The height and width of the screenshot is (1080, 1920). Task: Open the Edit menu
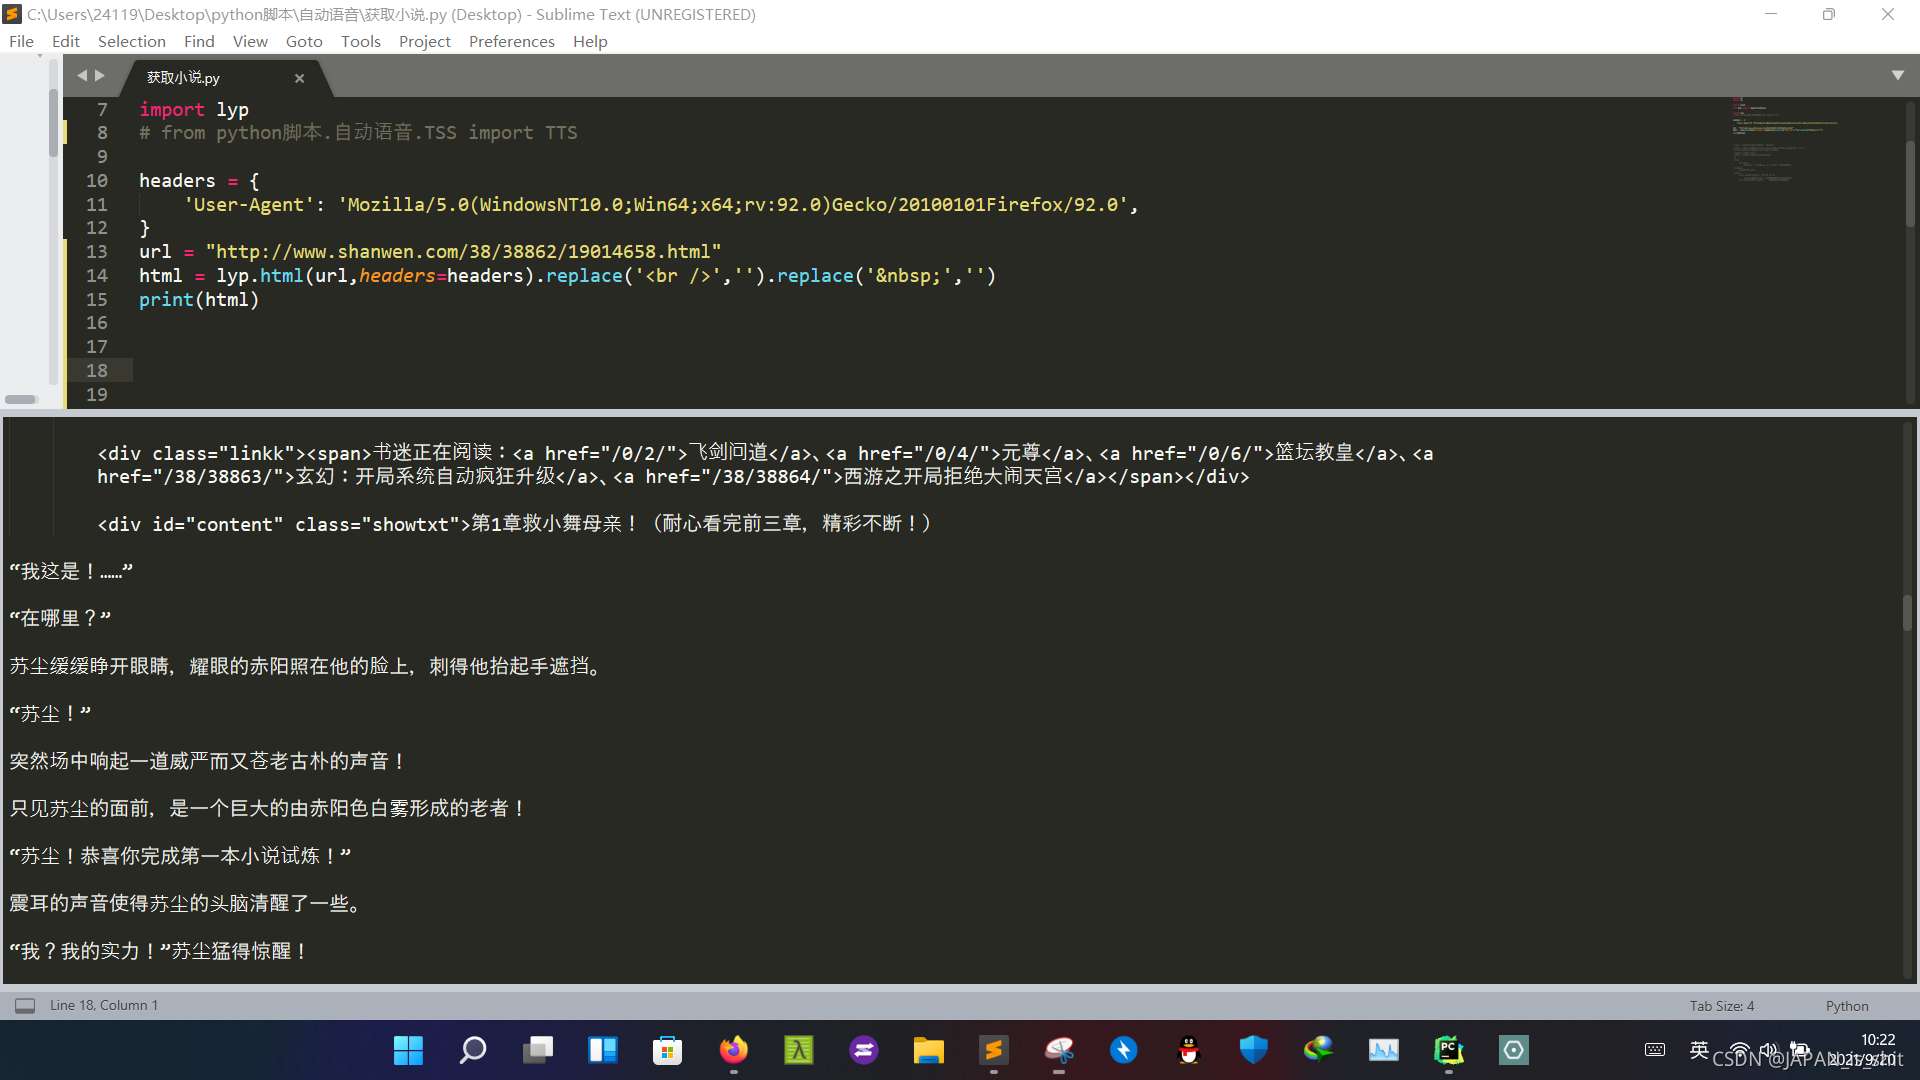point(66,41)
